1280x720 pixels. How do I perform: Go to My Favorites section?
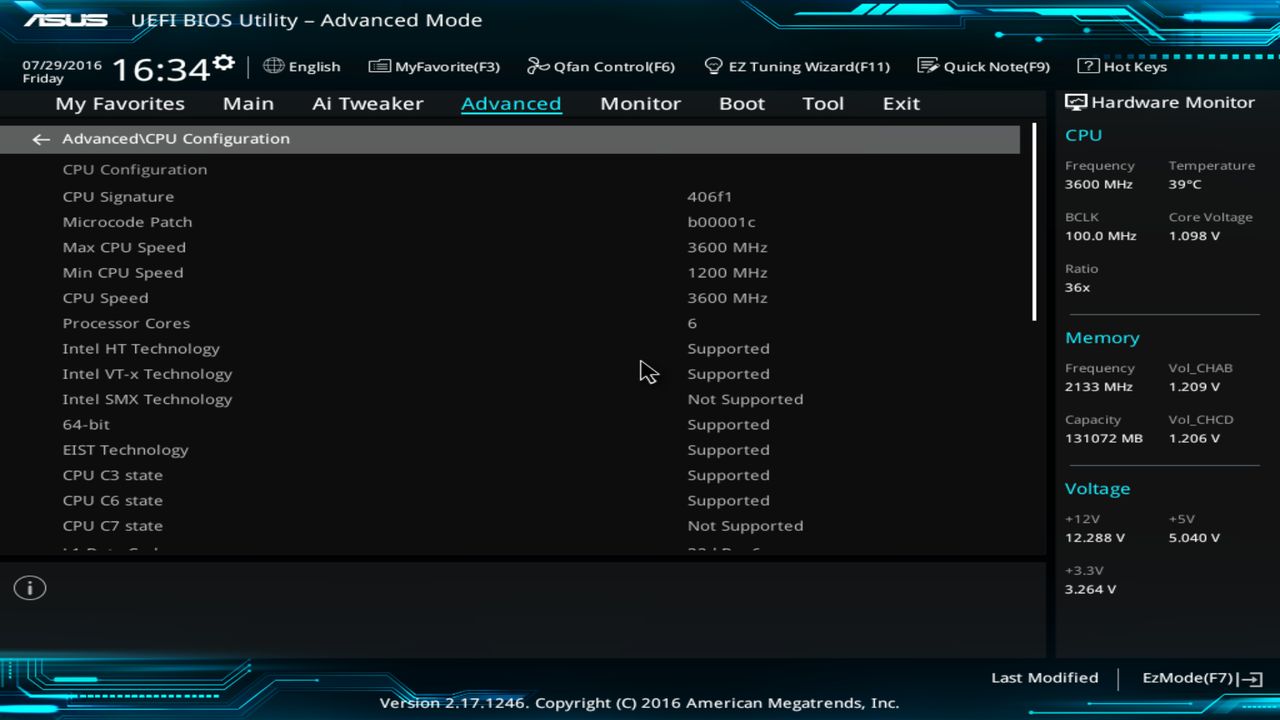coord(119,103)
